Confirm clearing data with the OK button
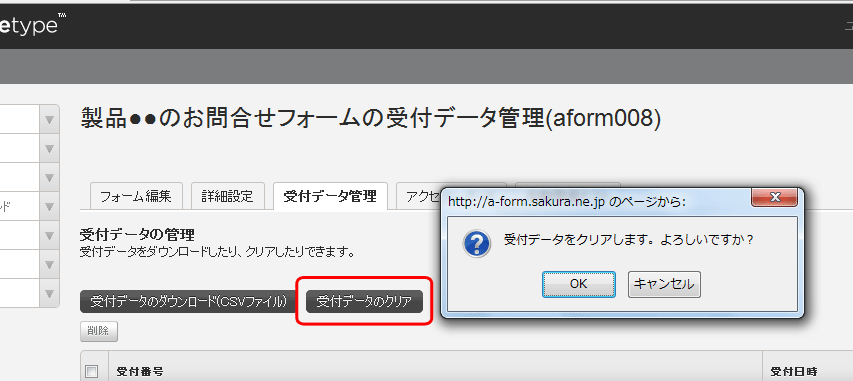 [579, 284]
